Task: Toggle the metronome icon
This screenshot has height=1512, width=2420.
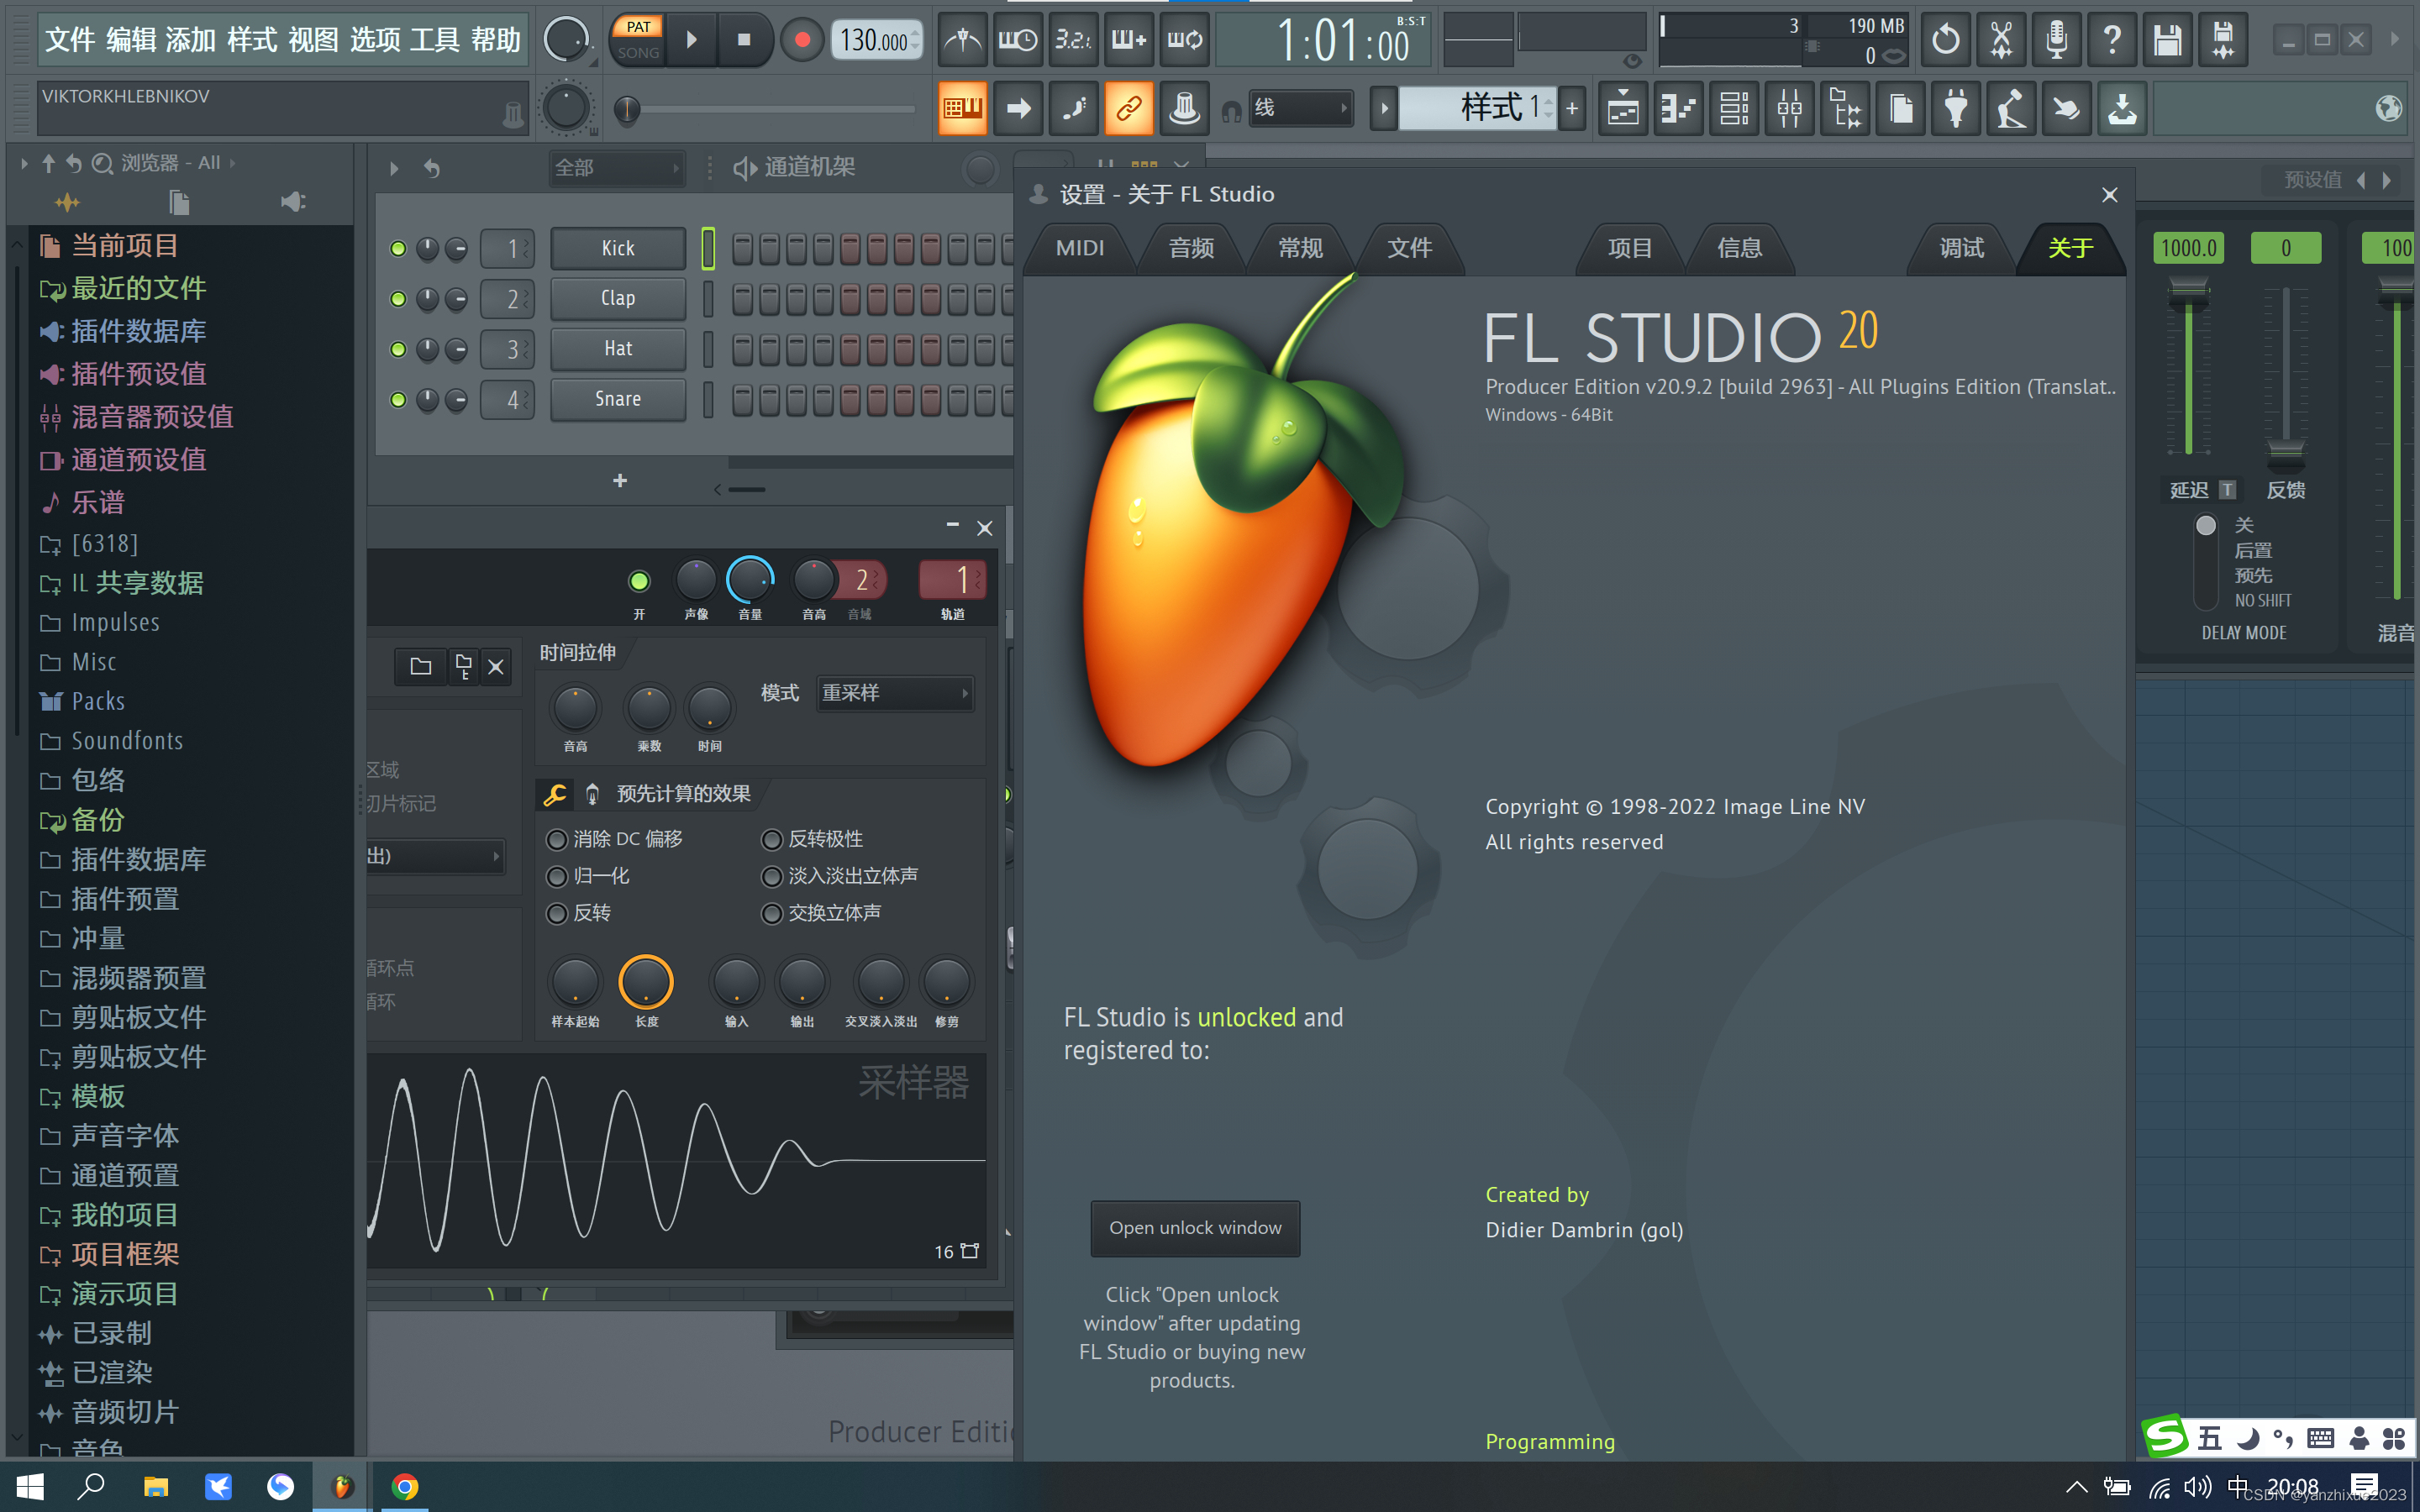Action: (962, 40)
